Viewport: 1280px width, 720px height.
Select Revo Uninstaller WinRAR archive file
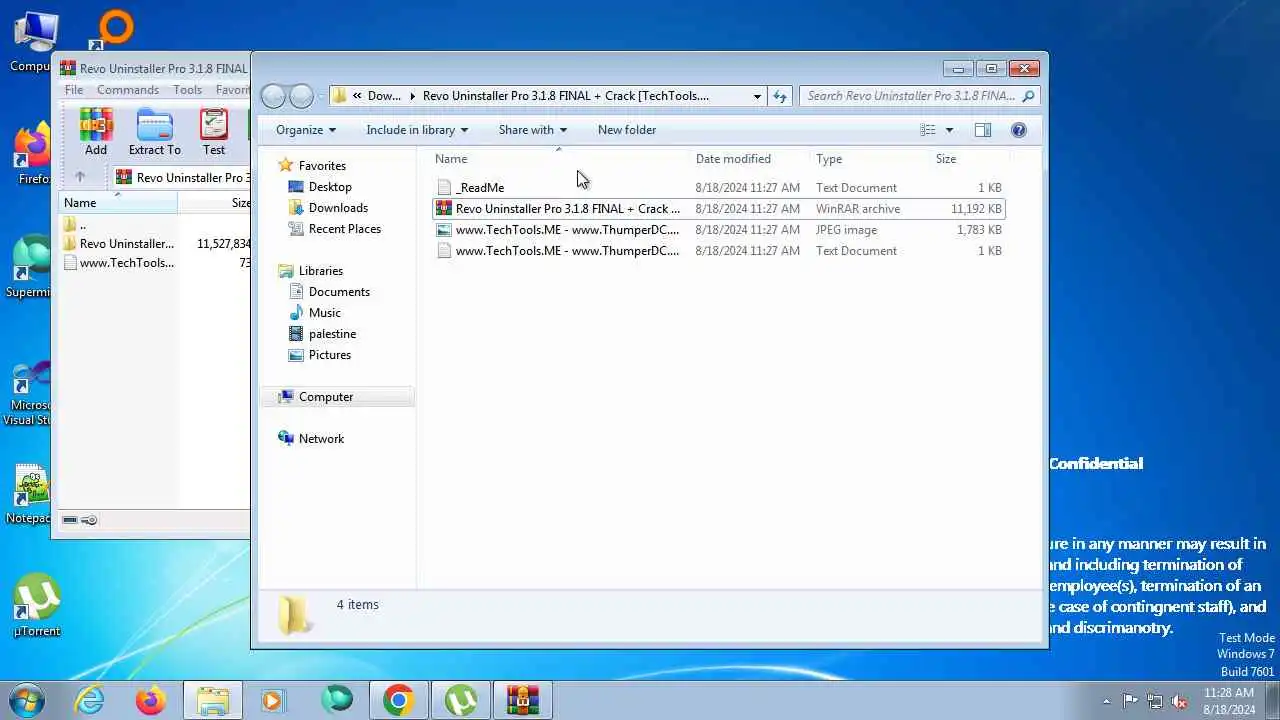[x=718, y=209]
